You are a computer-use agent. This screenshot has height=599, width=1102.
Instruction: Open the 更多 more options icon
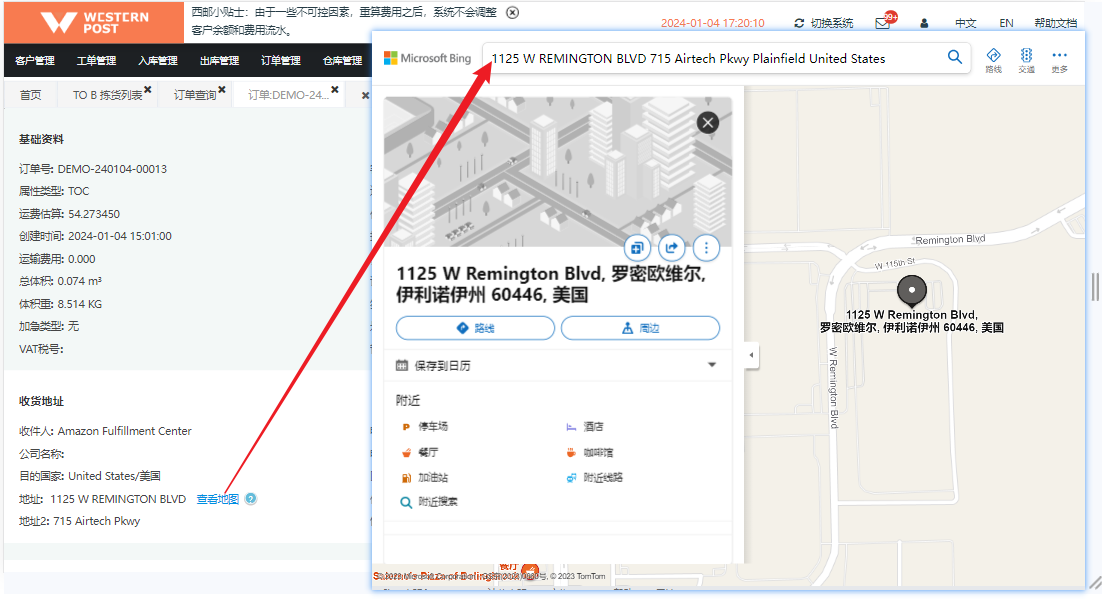point(1059,60)
